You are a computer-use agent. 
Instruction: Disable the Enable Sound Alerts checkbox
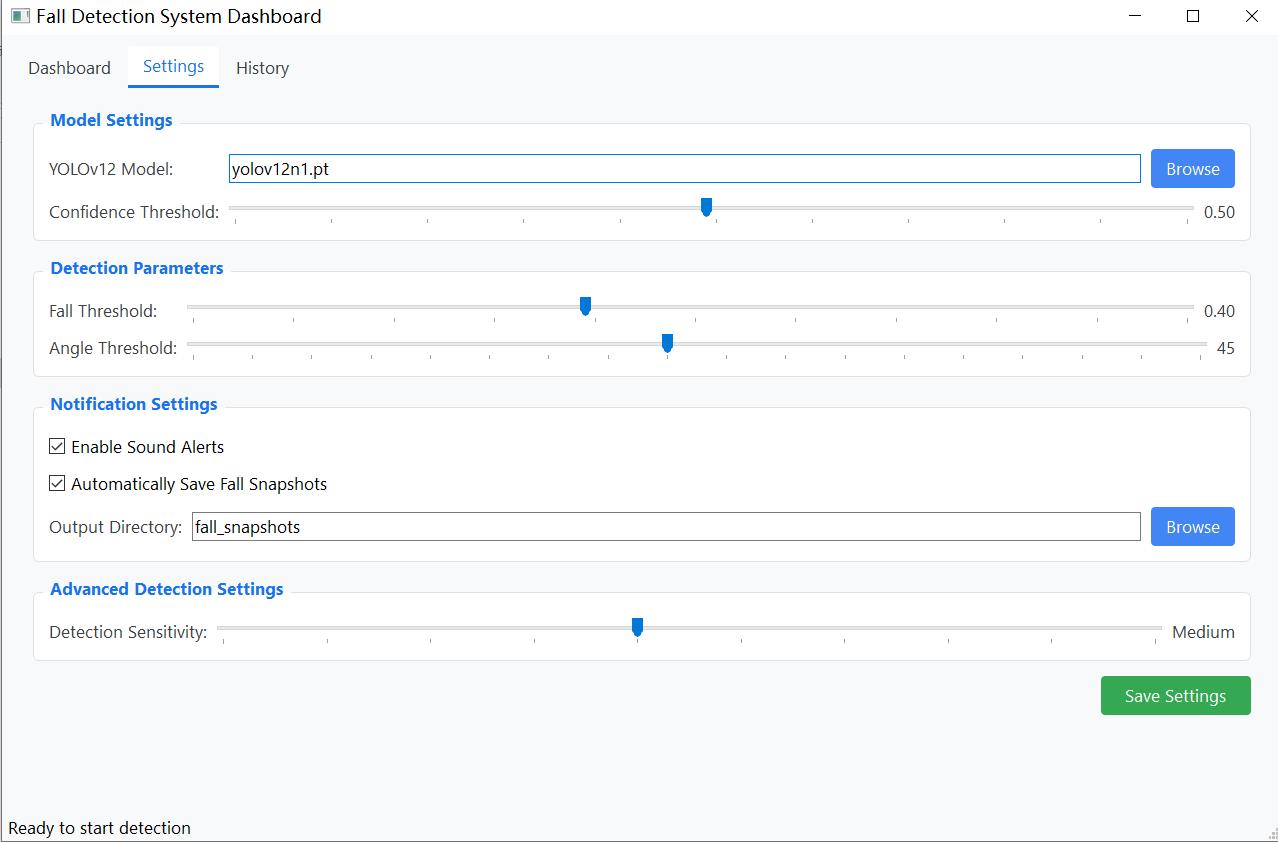pyautogui.click(x=58, y=447)
